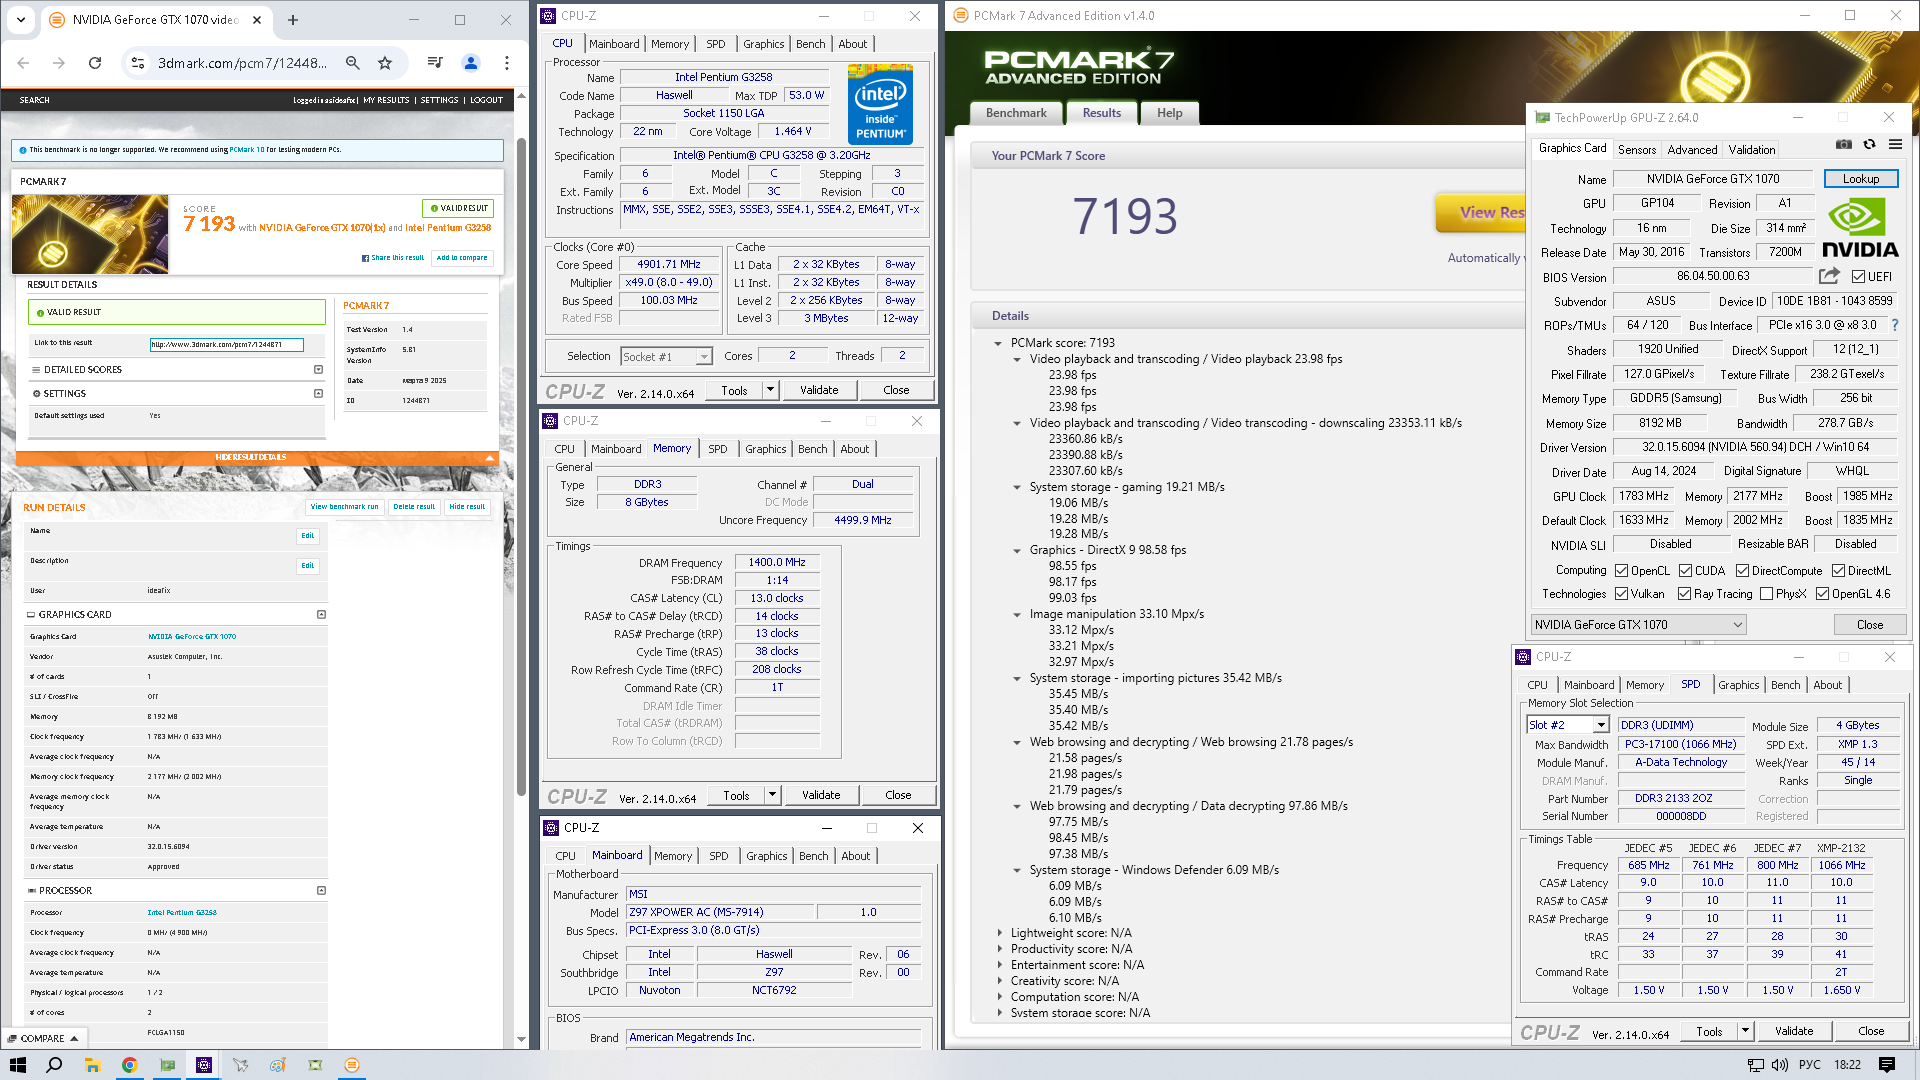
Task: Click Validate in CPU-Z Memory window
Action: [x=821, y=795]
